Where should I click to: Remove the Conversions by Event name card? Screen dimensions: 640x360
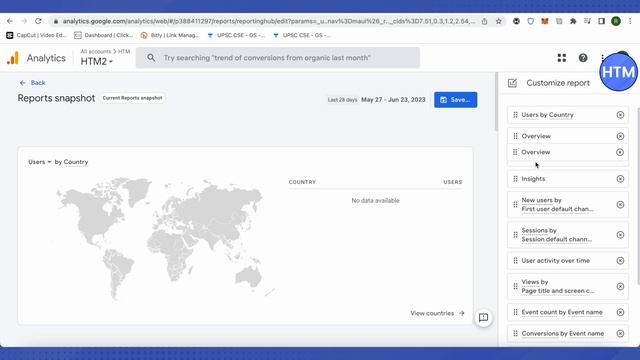click(620, 333)
